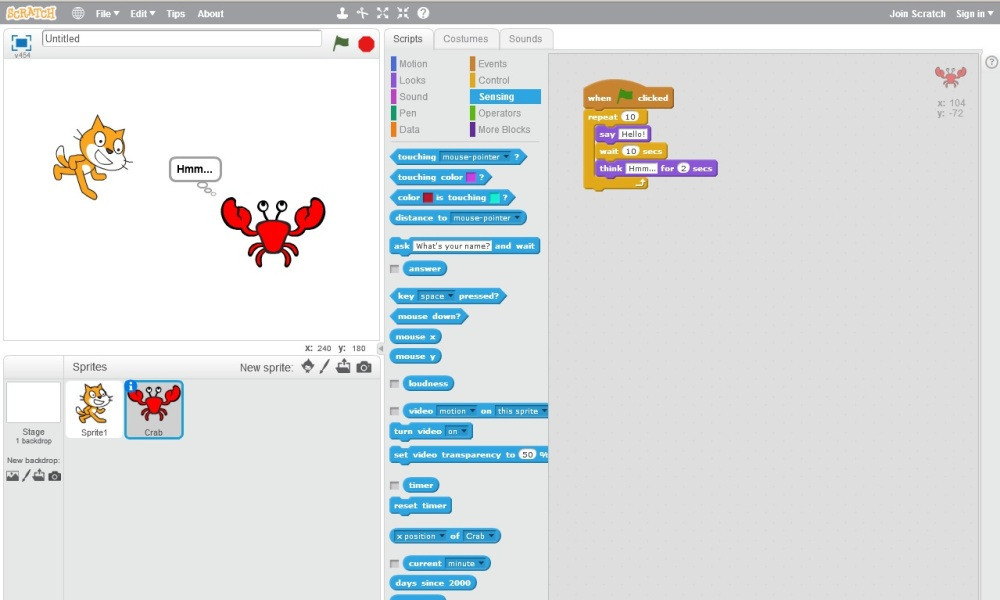
Task: Open help panel question mark at right edge
Action: (x=991, y=62)
